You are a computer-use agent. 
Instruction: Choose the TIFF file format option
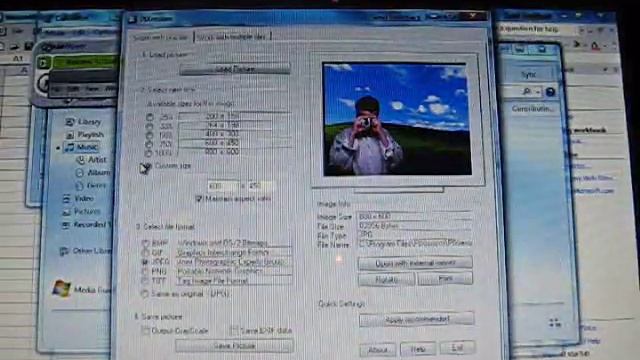[144, 281]
